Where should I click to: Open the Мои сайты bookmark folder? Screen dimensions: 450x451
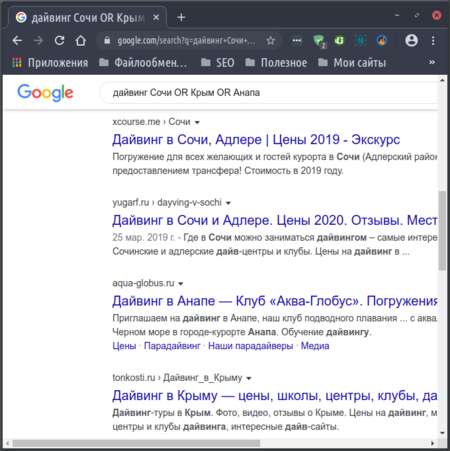pos(352,63)
